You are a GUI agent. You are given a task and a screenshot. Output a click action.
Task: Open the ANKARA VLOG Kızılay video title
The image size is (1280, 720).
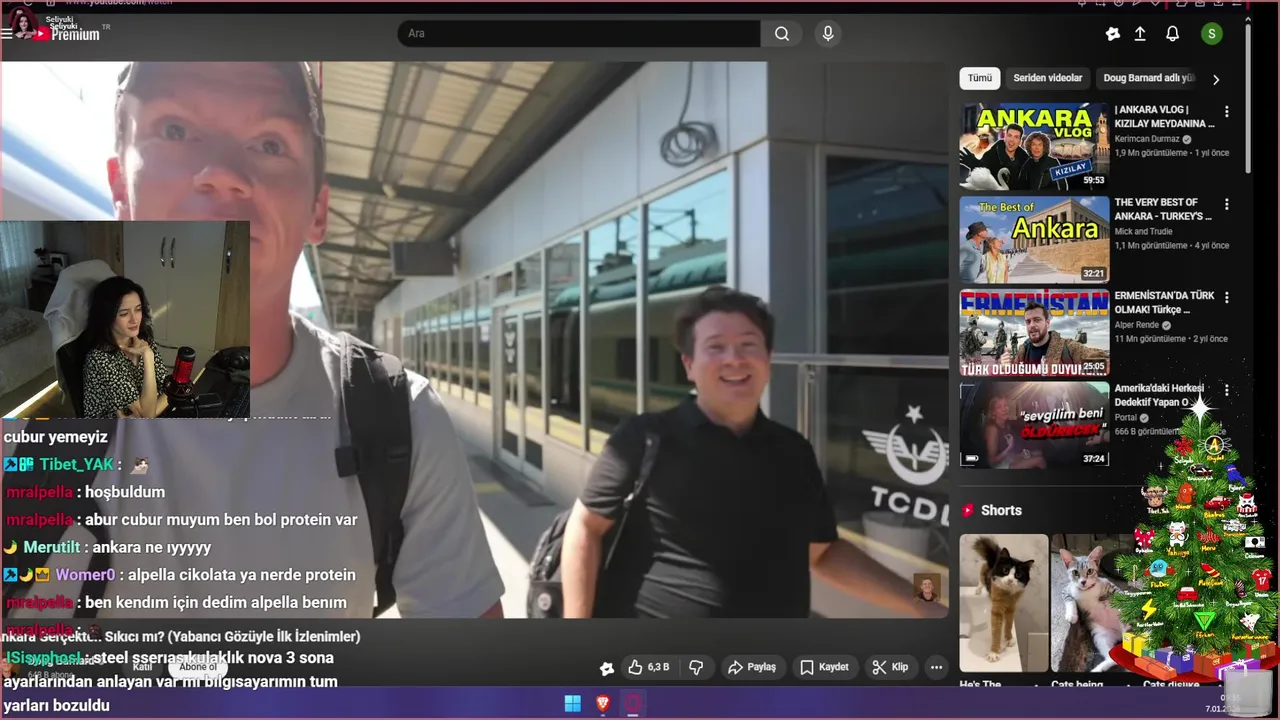(x=1164, y=117)
